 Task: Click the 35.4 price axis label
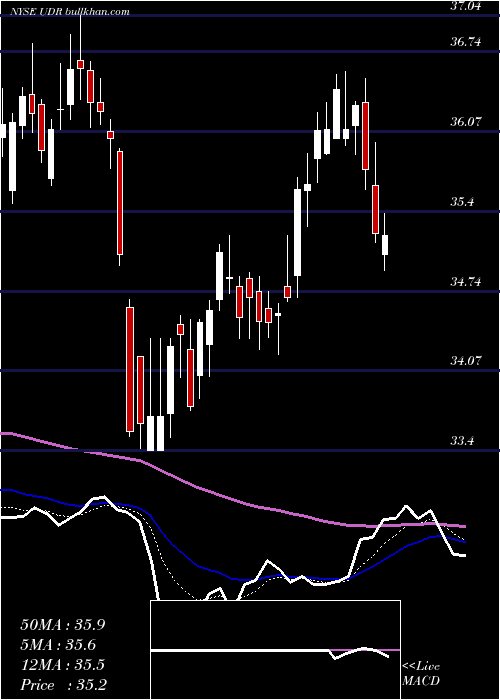[x=462, y=202]
